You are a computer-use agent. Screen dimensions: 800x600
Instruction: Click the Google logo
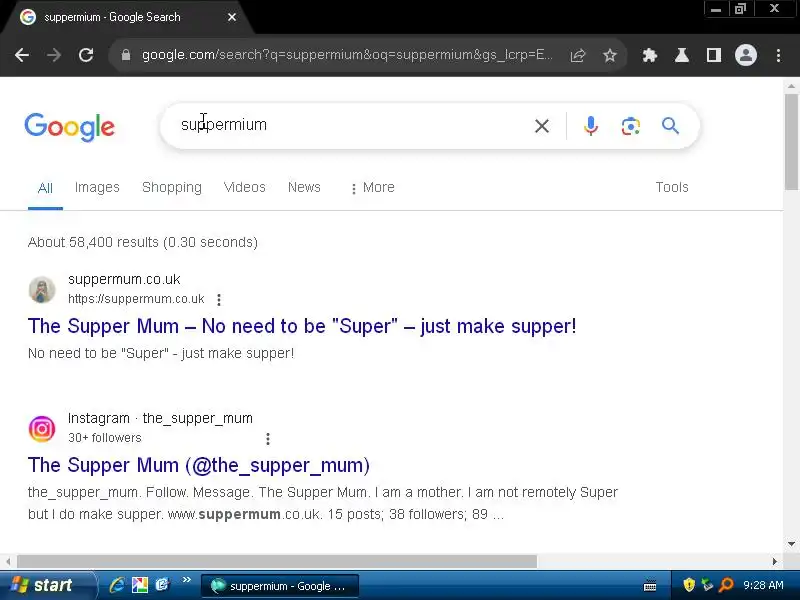click(69, 127)
